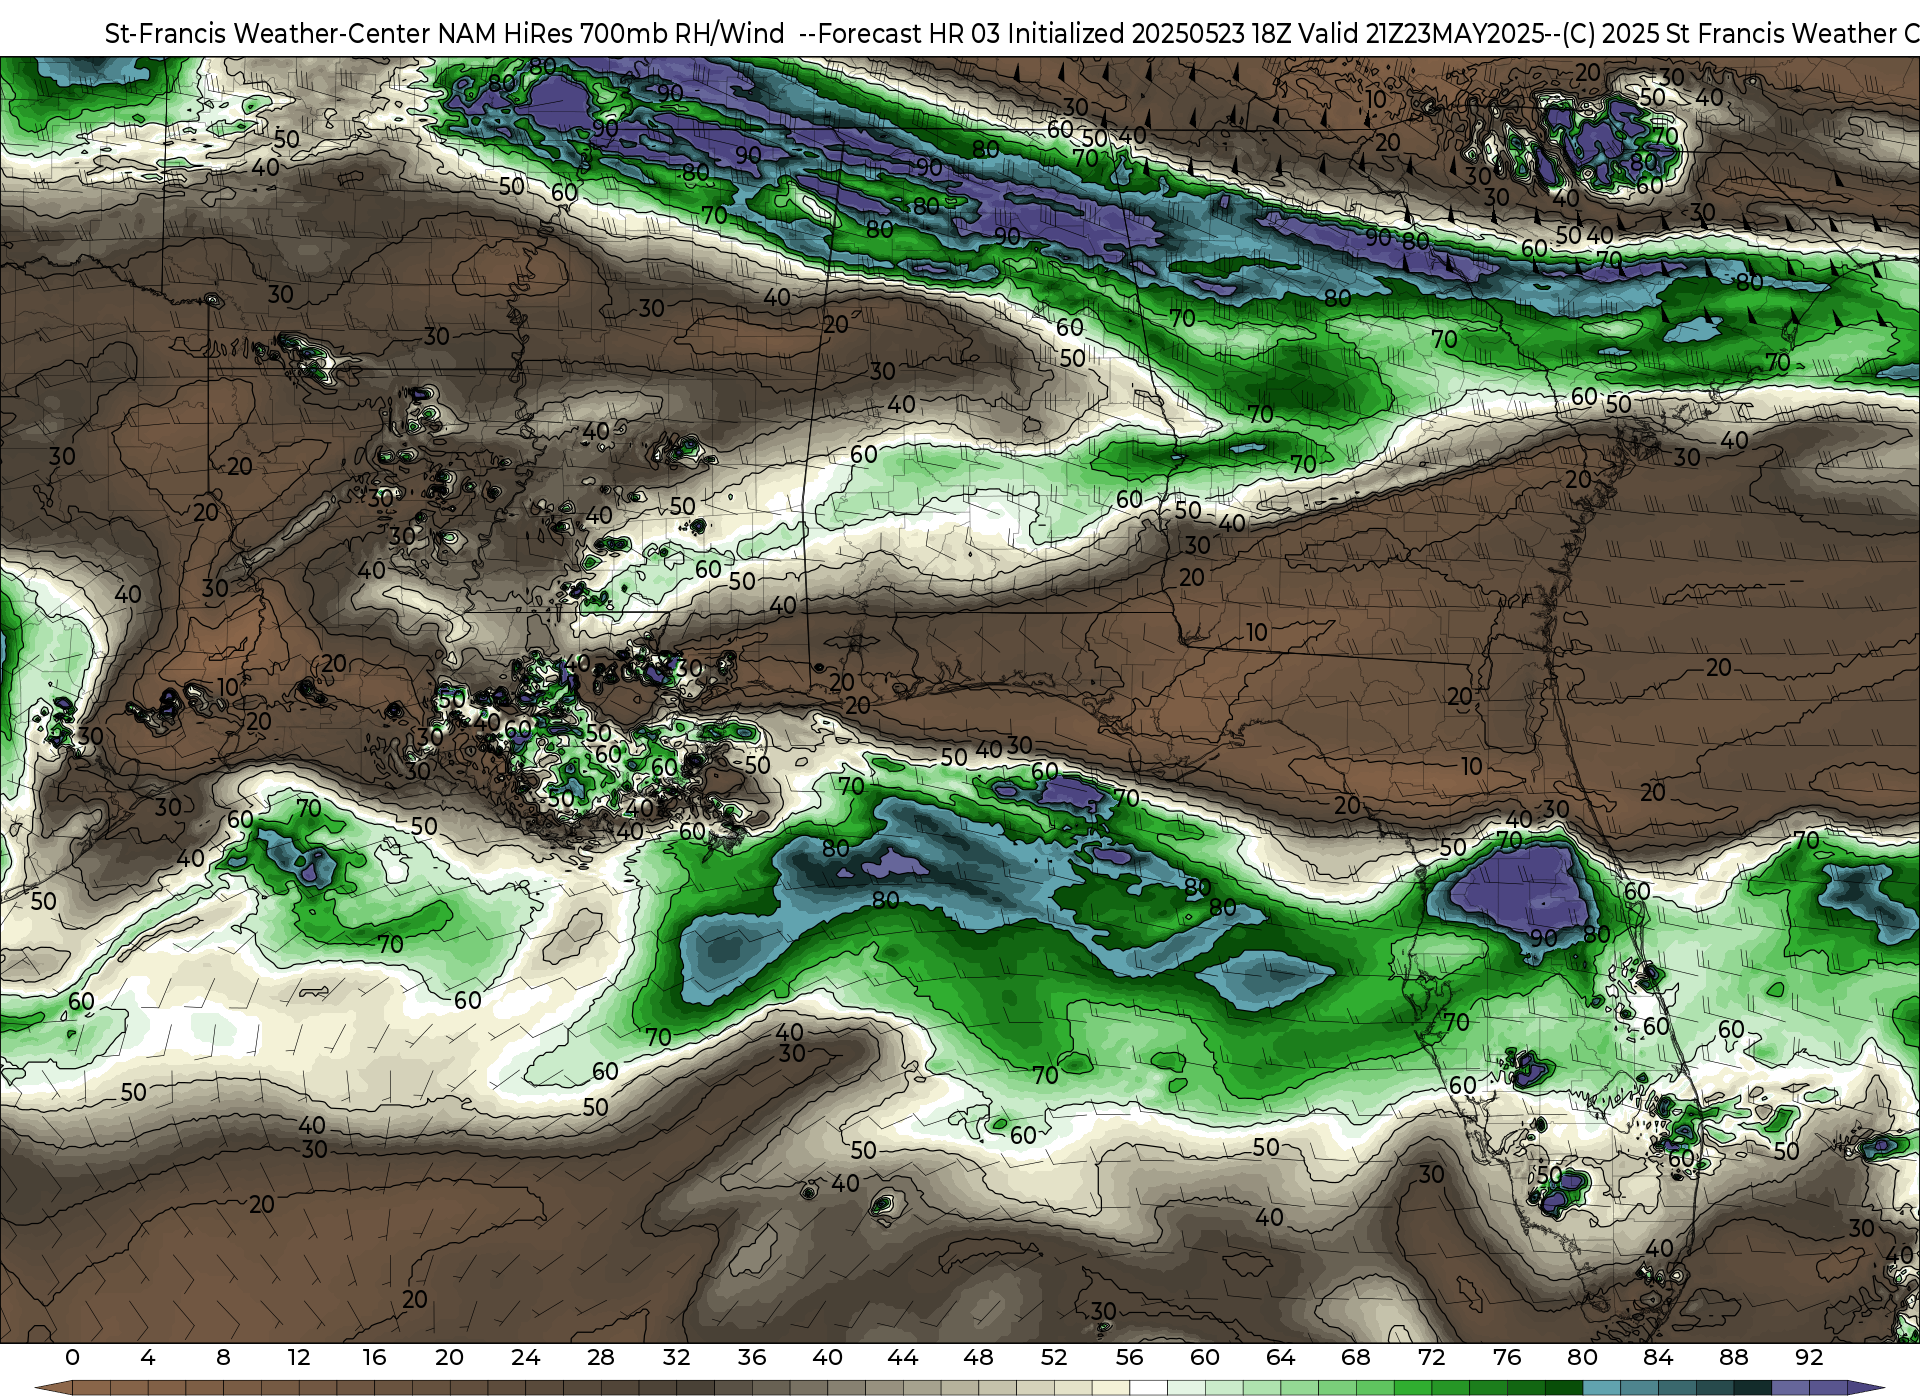Click the '12' tick label on the colorbar

(x=299, y=1357)
